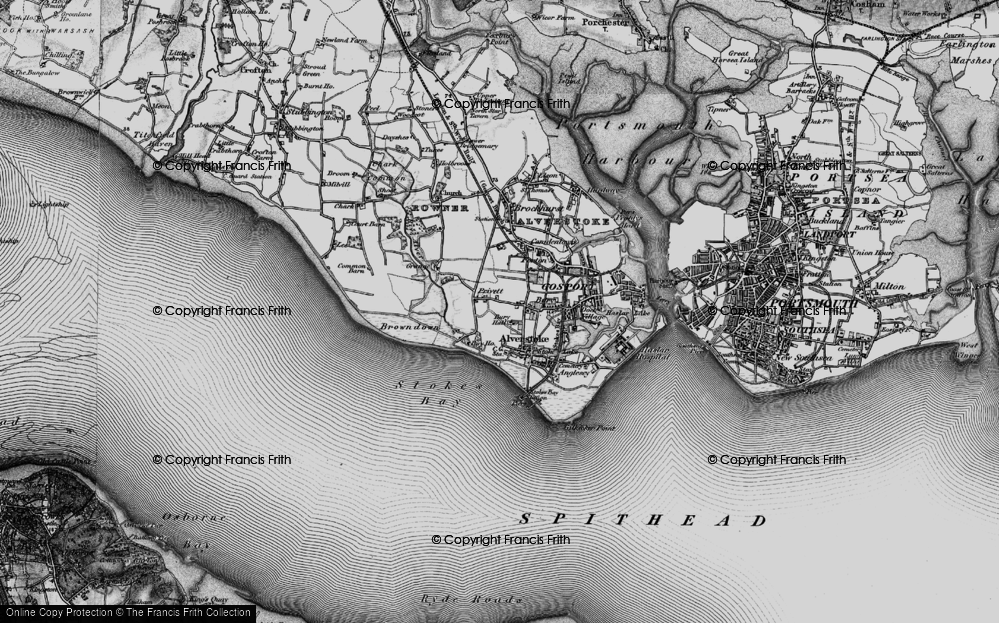
Task: Select the Stokes Bay label
Action: (440, 393)
